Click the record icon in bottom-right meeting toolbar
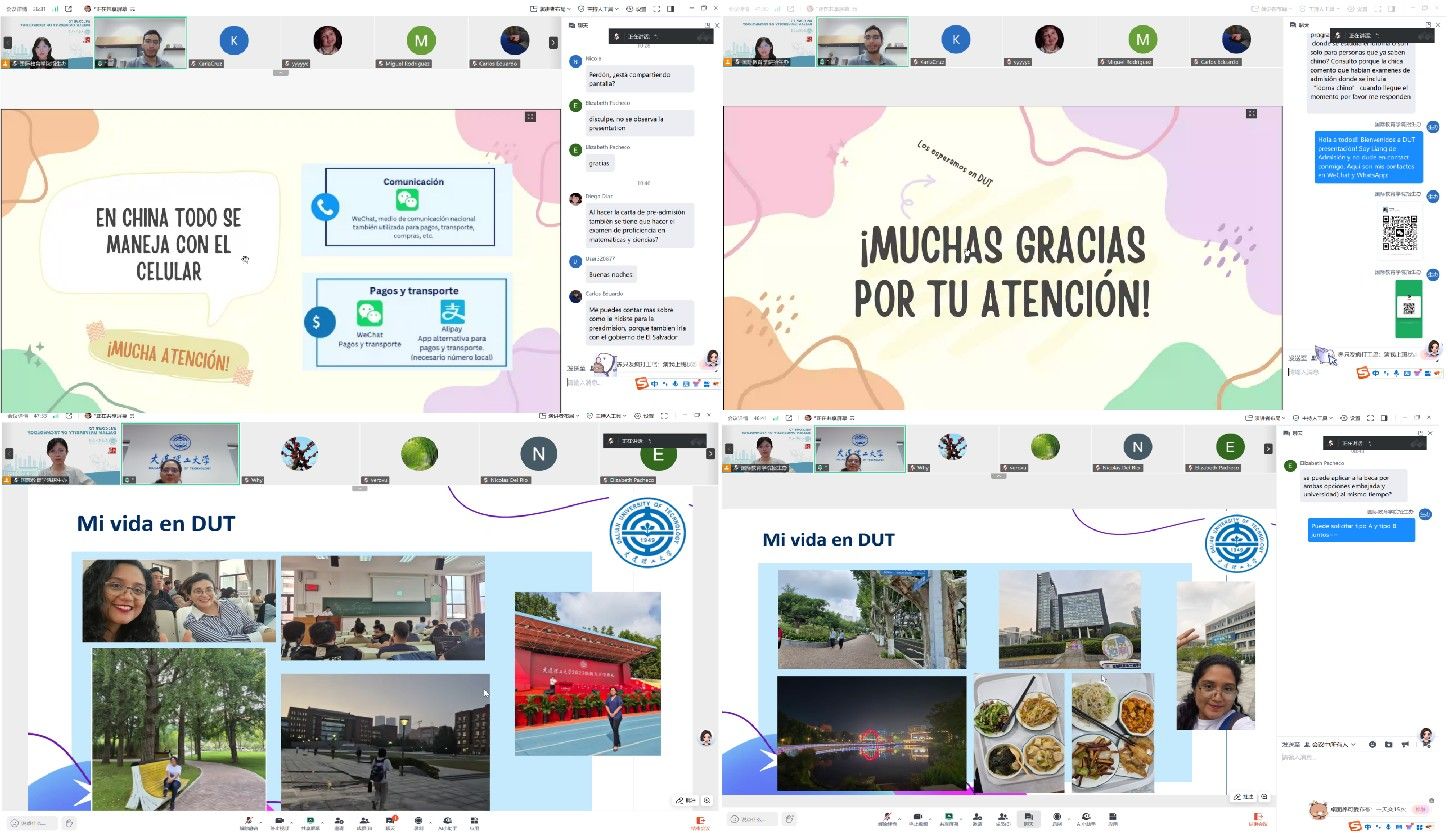The height and width of the screenshot is (837, 1448). click(1057, 819)
